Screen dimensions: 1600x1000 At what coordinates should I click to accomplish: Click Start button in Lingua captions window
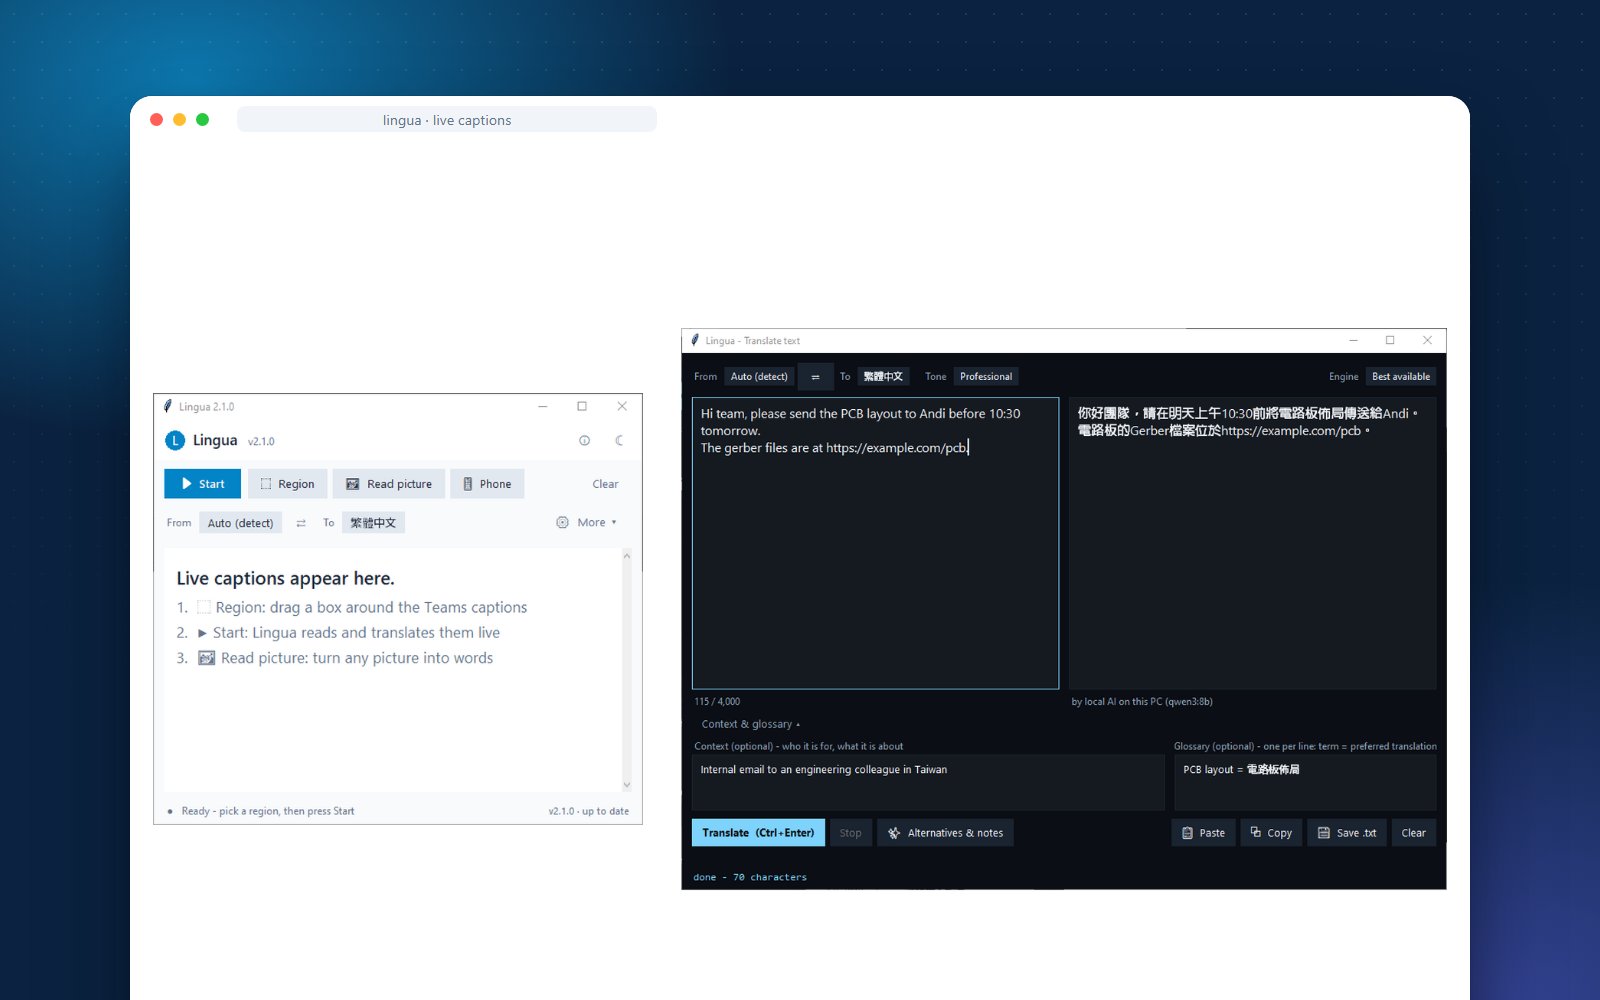pos(202,484)
